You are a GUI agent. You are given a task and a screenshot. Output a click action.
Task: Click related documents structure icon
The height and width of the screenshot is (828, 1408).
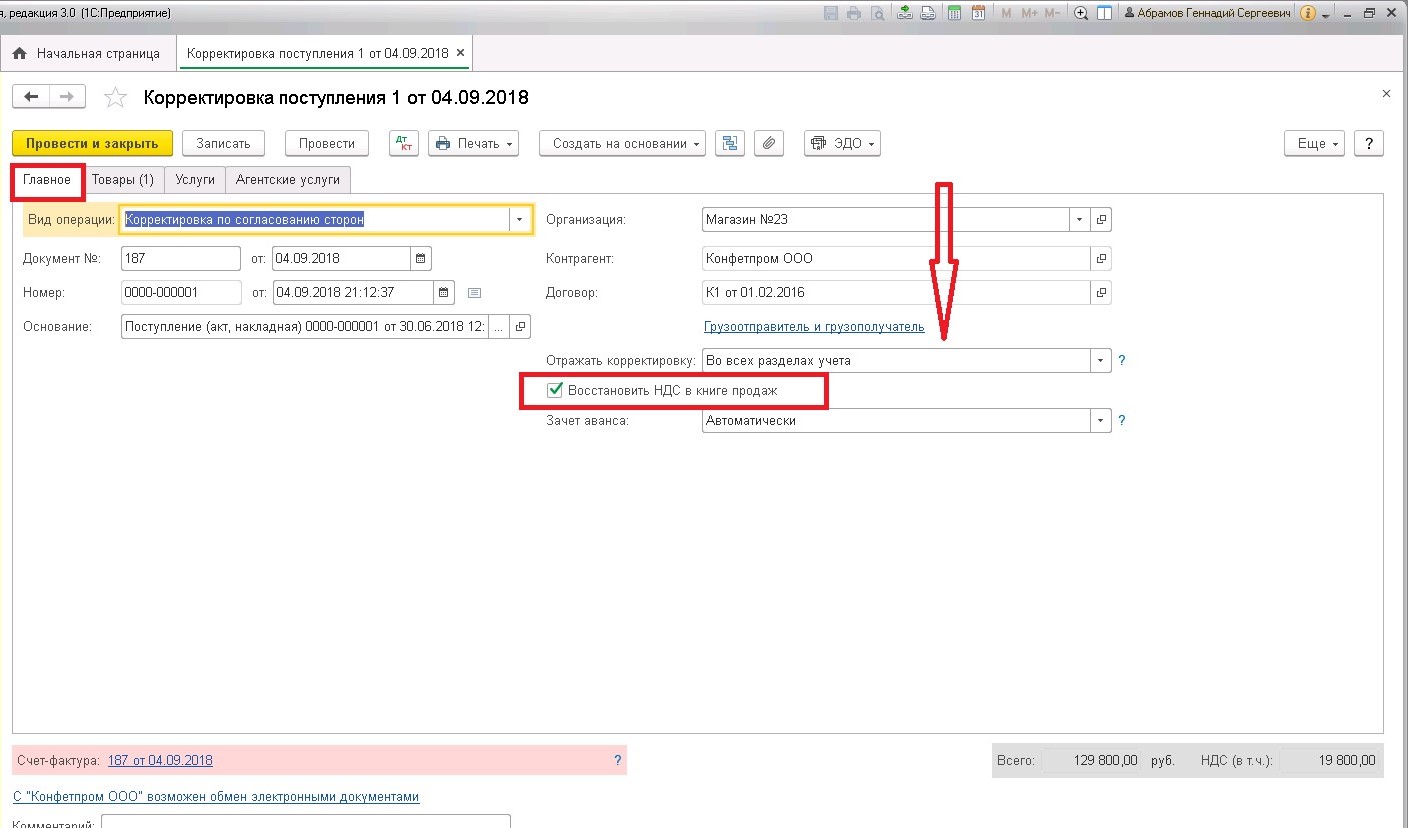[729, 144]
